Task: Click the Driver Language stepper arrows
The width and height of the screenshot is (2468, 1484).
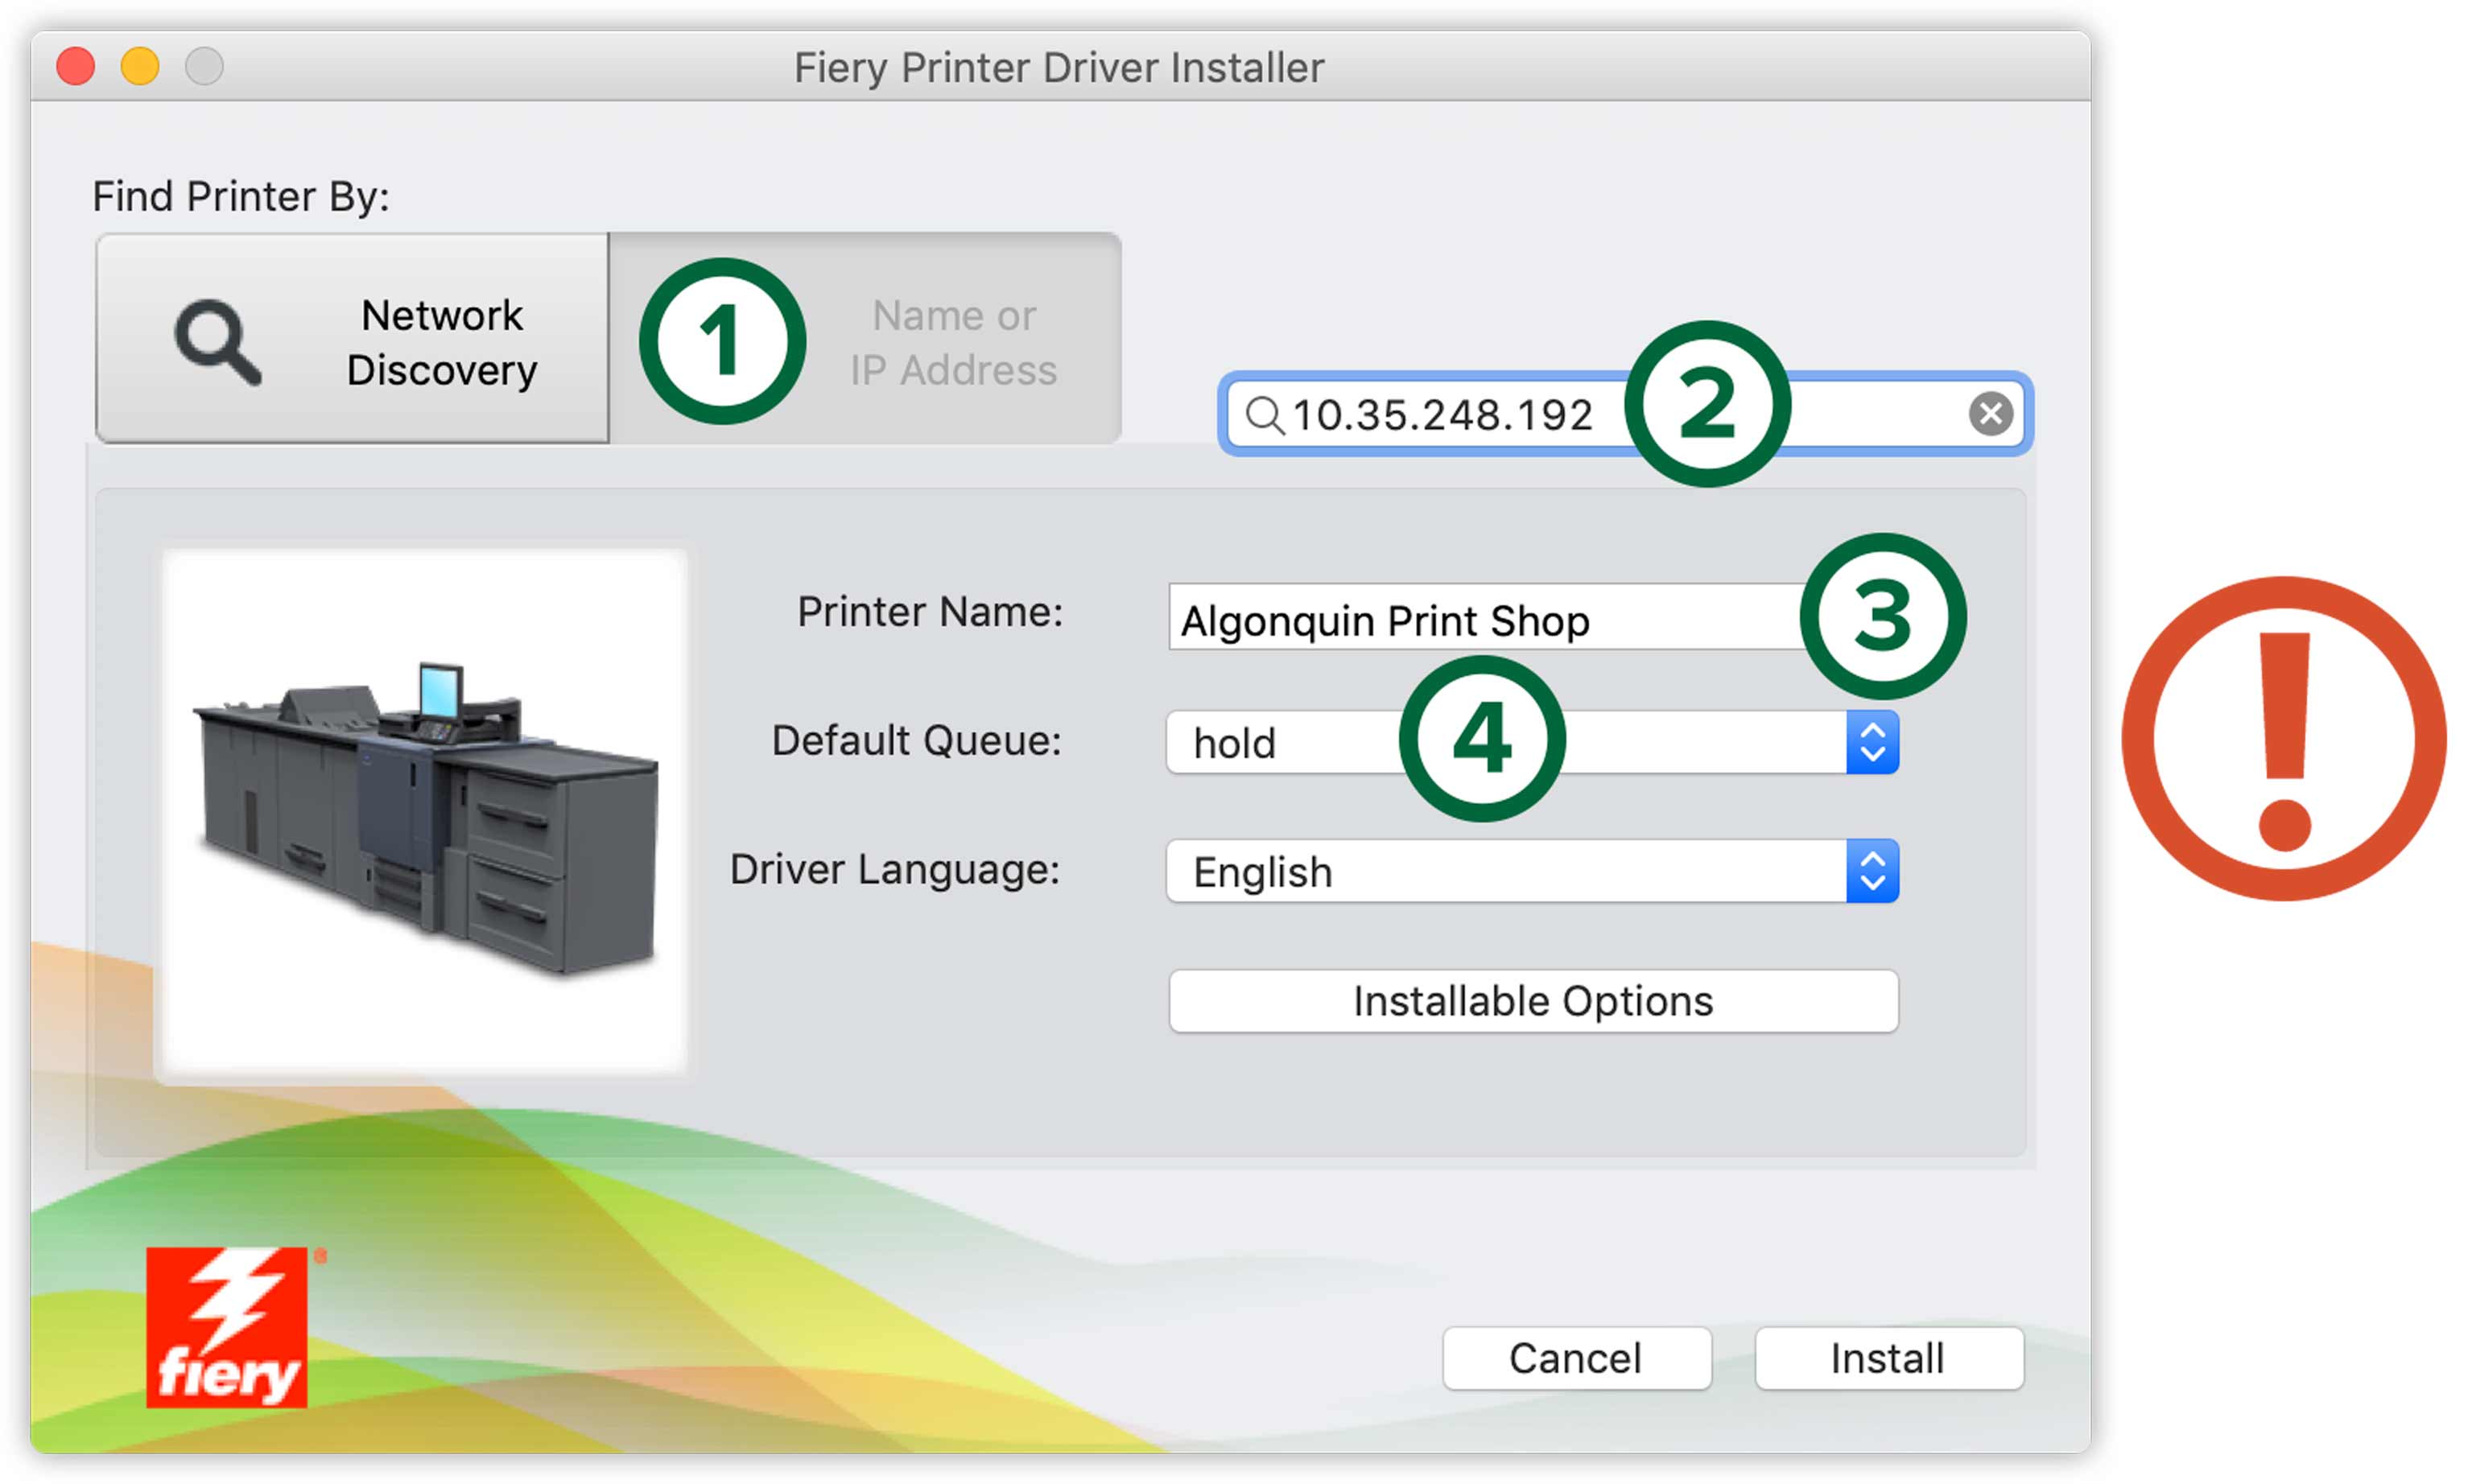Action: 1872,871
